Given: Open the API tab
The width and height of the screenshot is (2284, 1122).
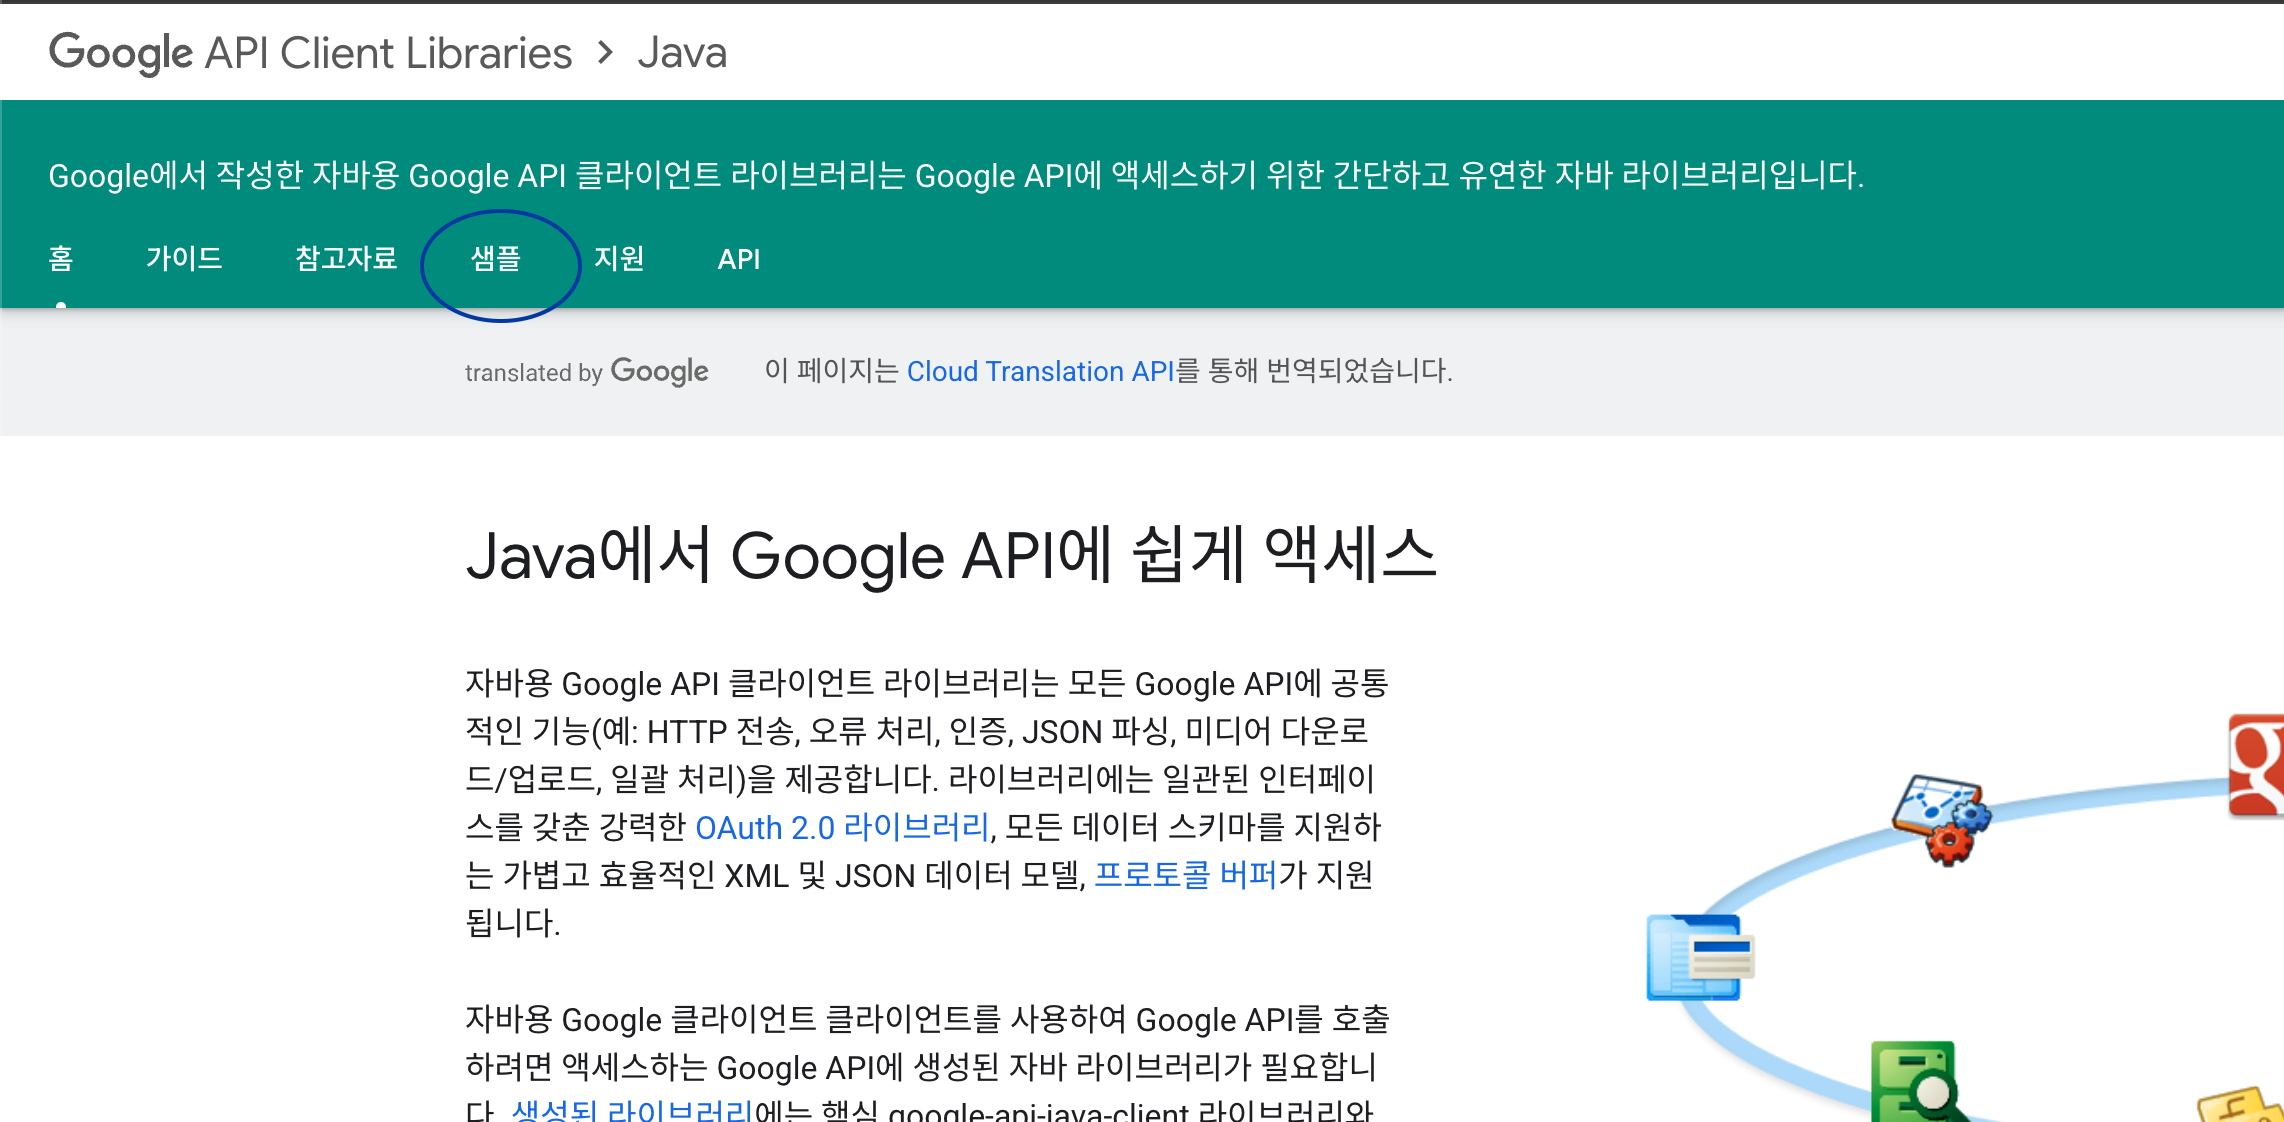Looking at the screenshot, I should click(739, 259).
